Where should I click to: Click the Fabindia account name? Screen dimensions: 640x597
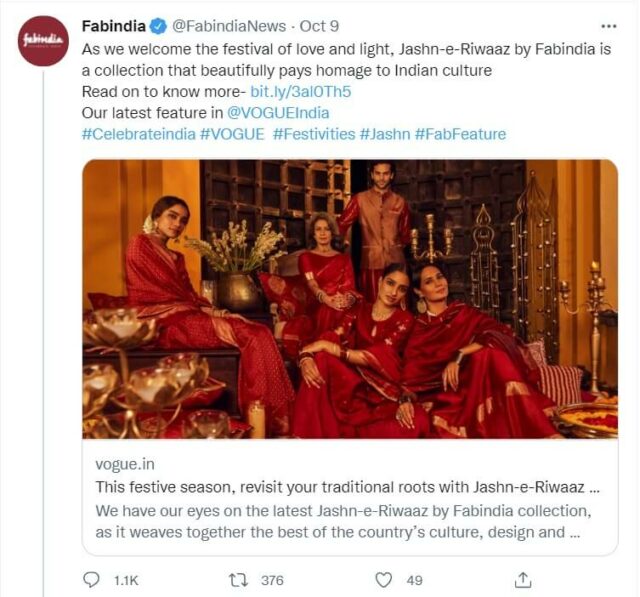point(114,25)
